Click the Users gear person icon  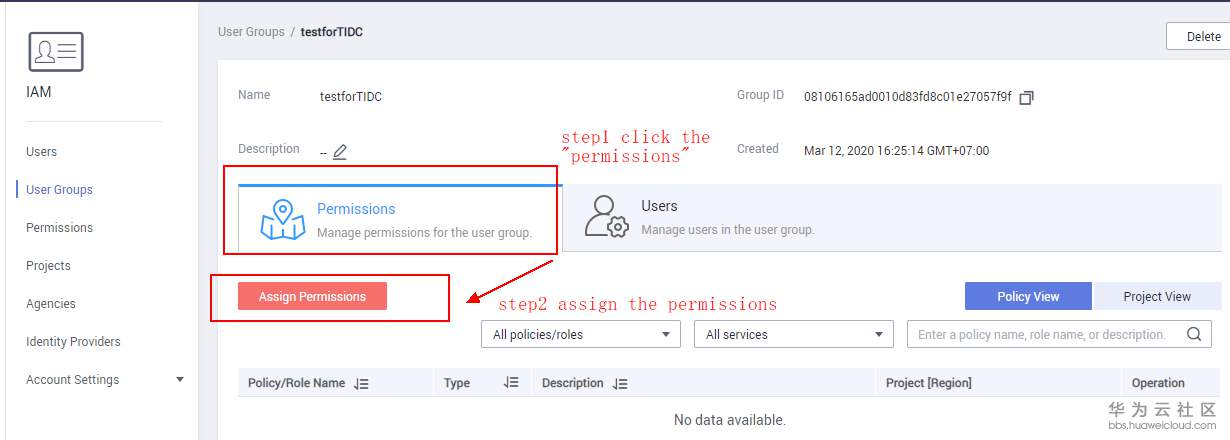pyautogui.click(x=606, y=217)
